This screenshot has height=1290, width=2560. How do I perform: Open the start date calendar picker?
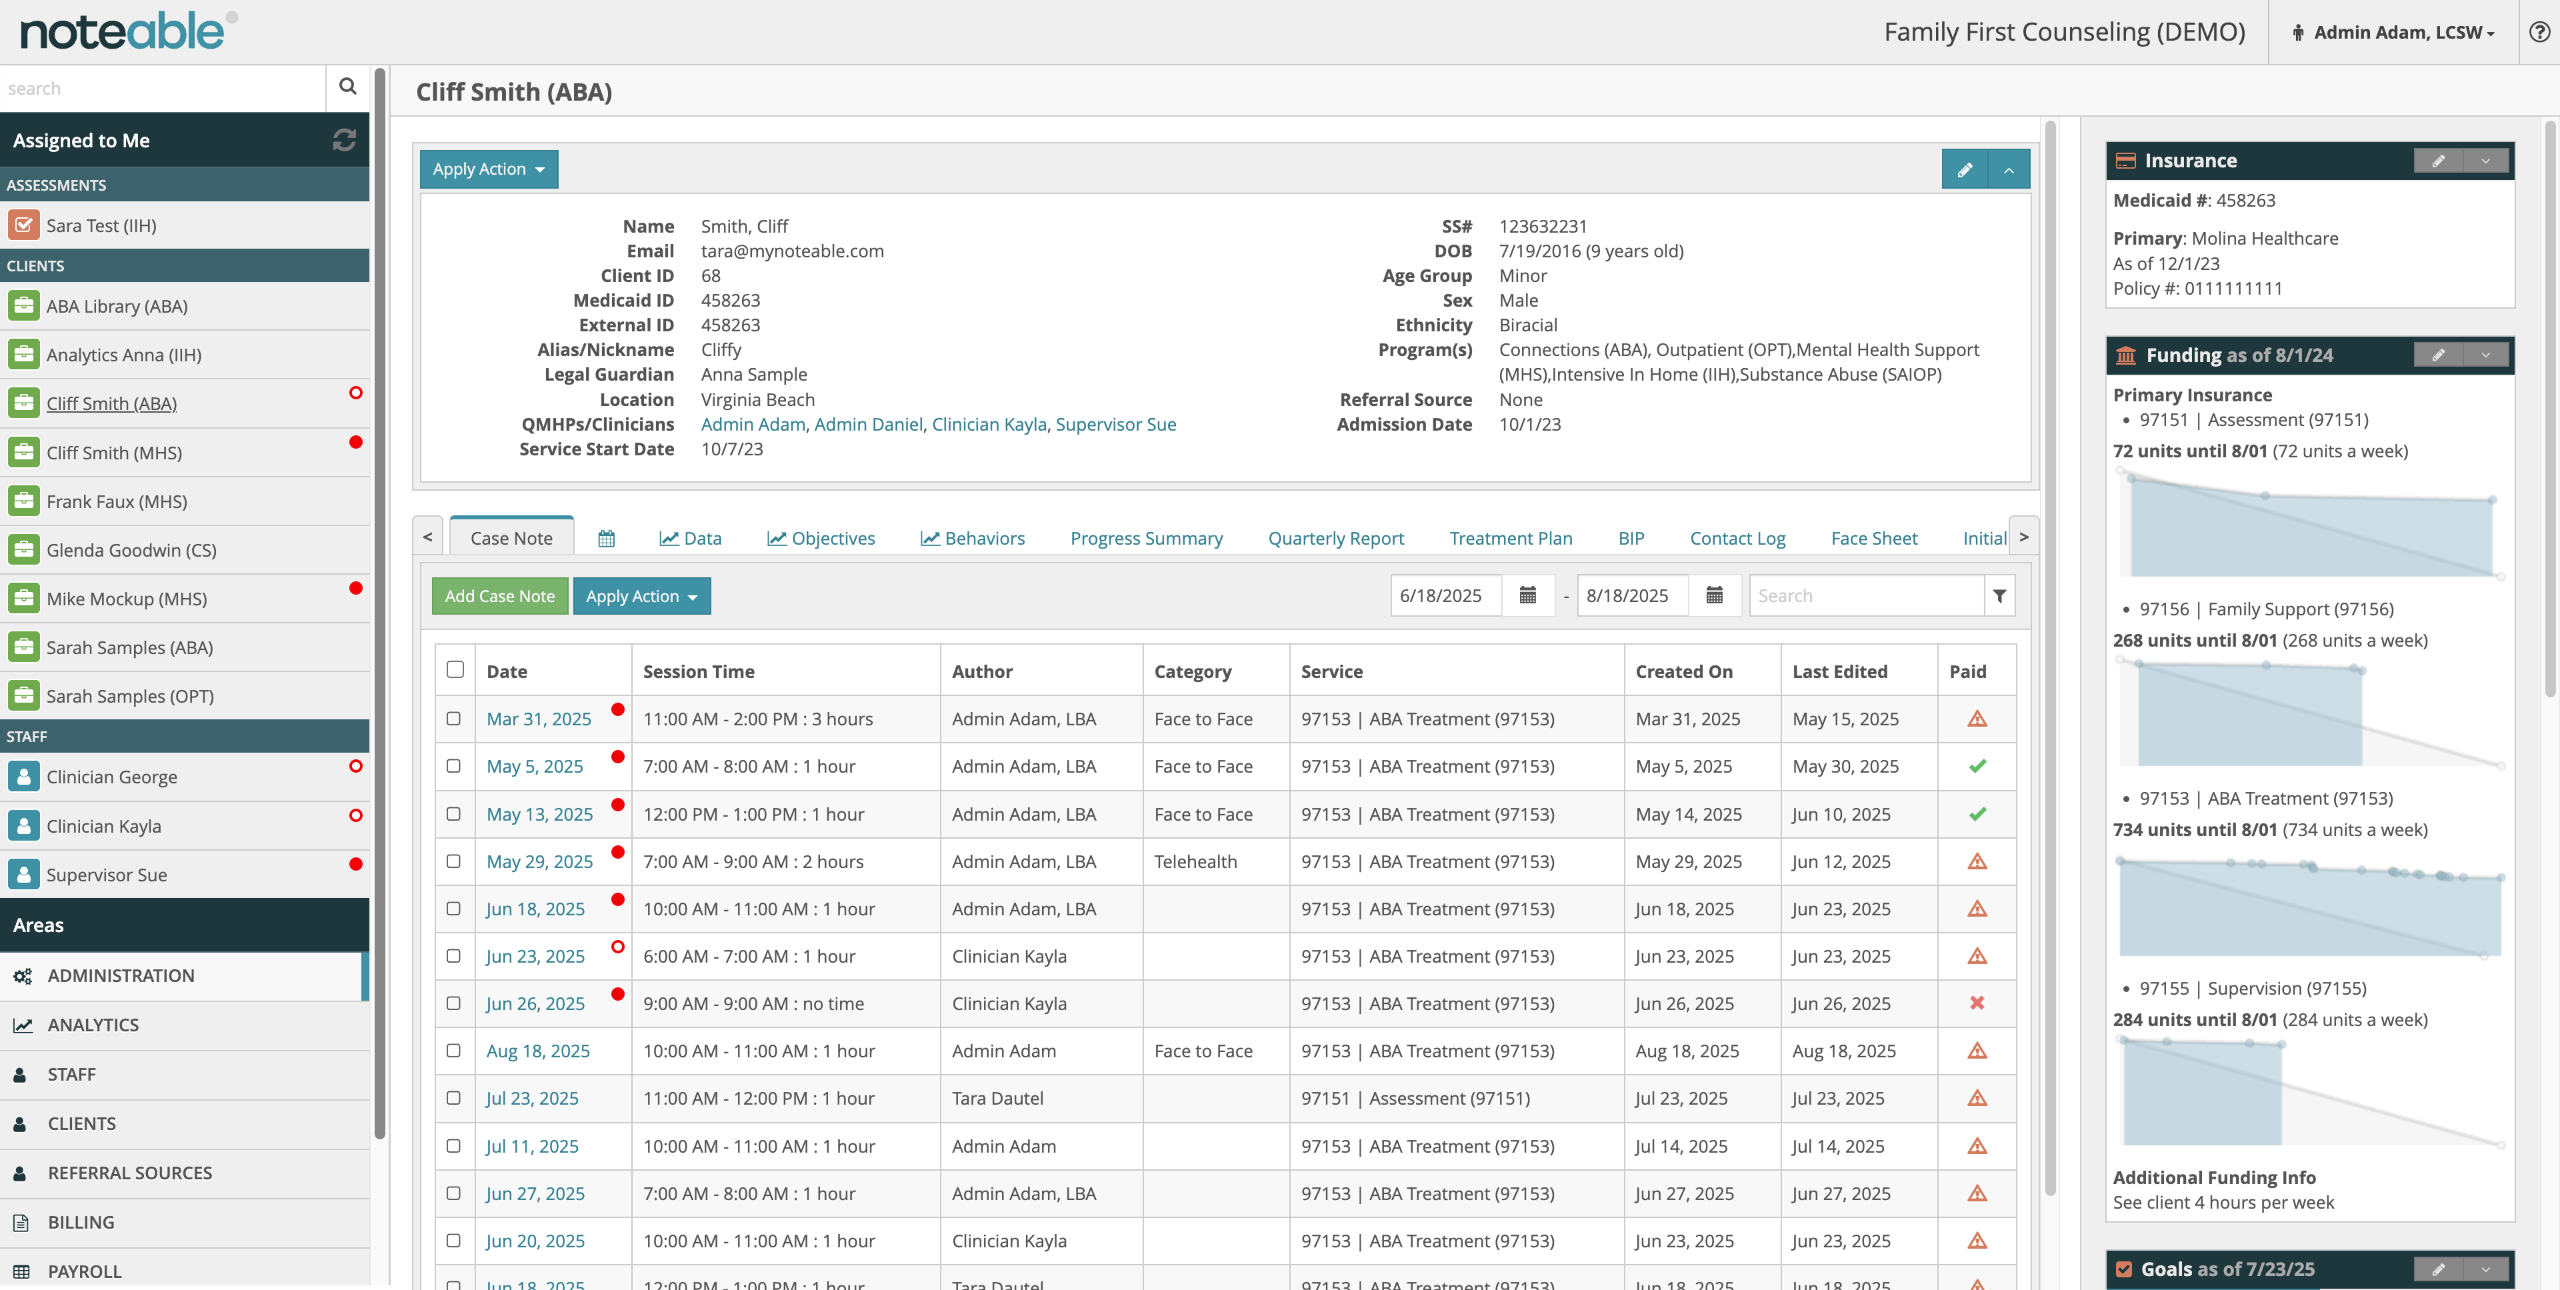(x=1527, y=596)
